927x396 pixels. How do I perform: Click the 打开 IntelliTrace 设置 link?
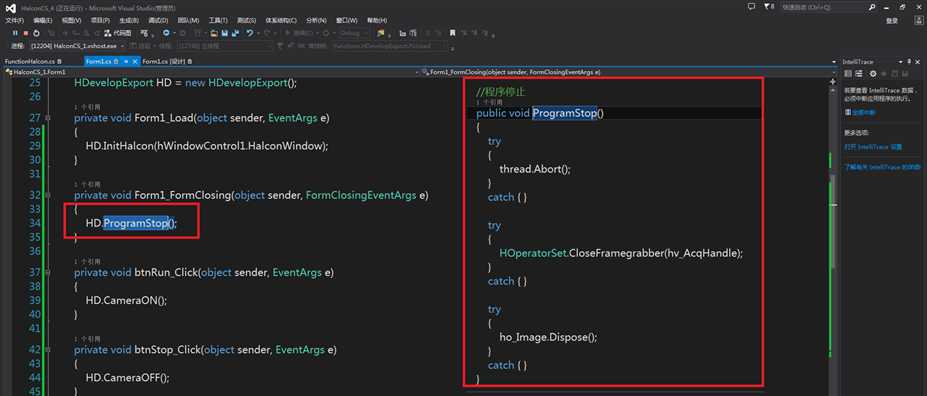tap(873, 146)
